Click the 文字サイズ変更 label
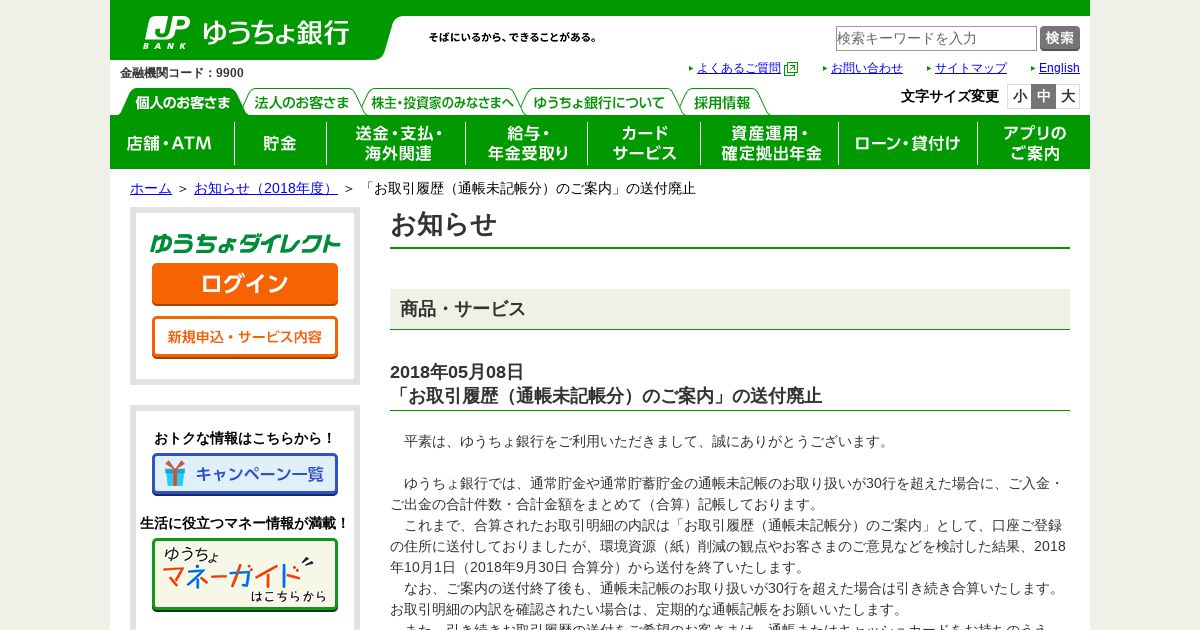The image size is (1200, 630). pyautogui.click(x=950, y=96)
